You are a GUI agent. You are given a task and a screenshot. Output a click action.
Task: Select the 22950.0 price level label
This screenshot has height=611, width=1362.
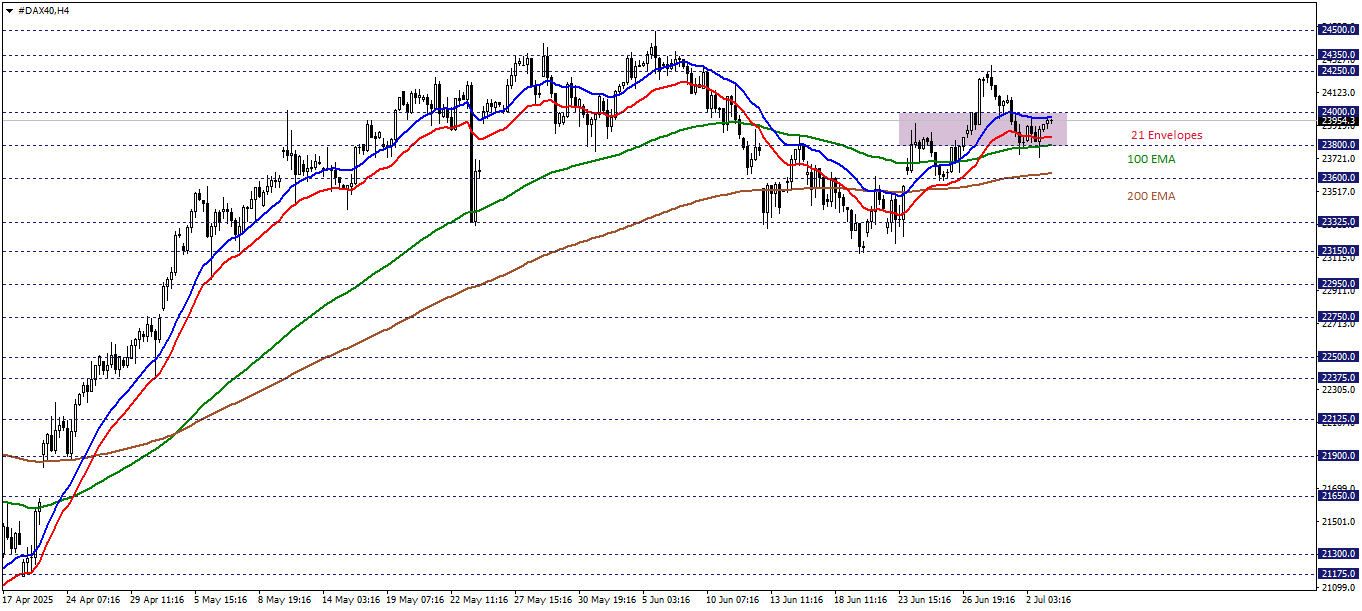[x=1338, y=284]
